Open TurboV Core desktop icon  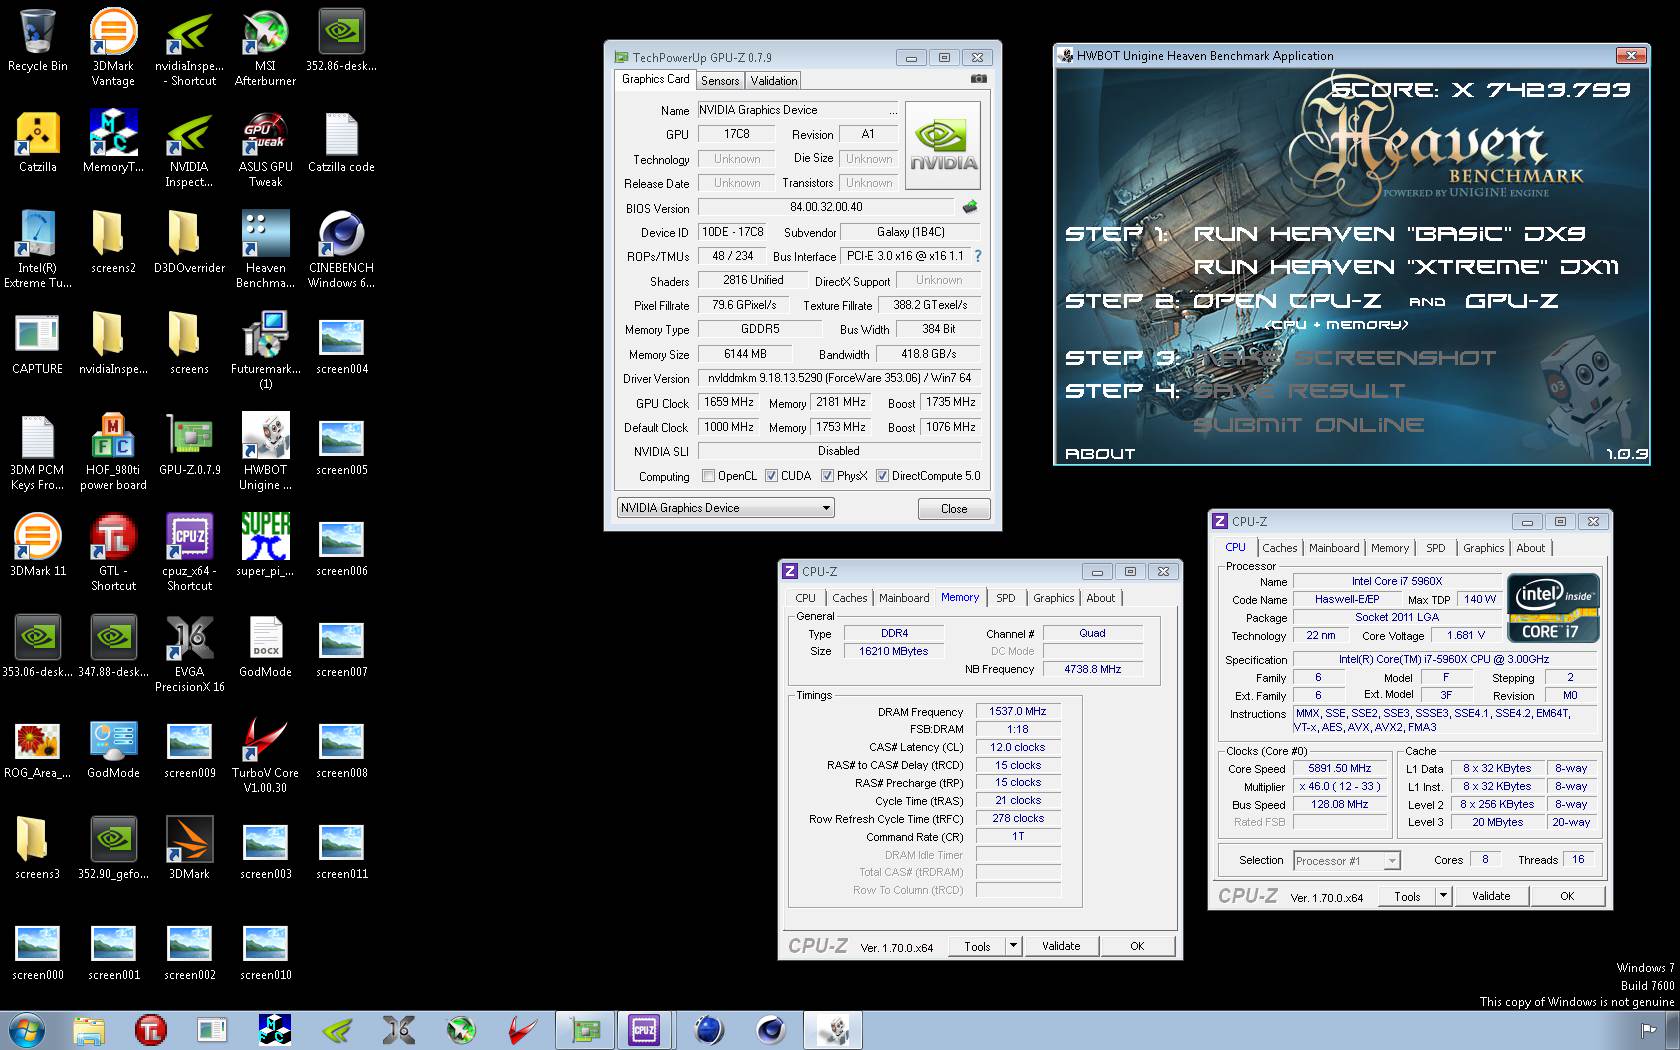265,754
